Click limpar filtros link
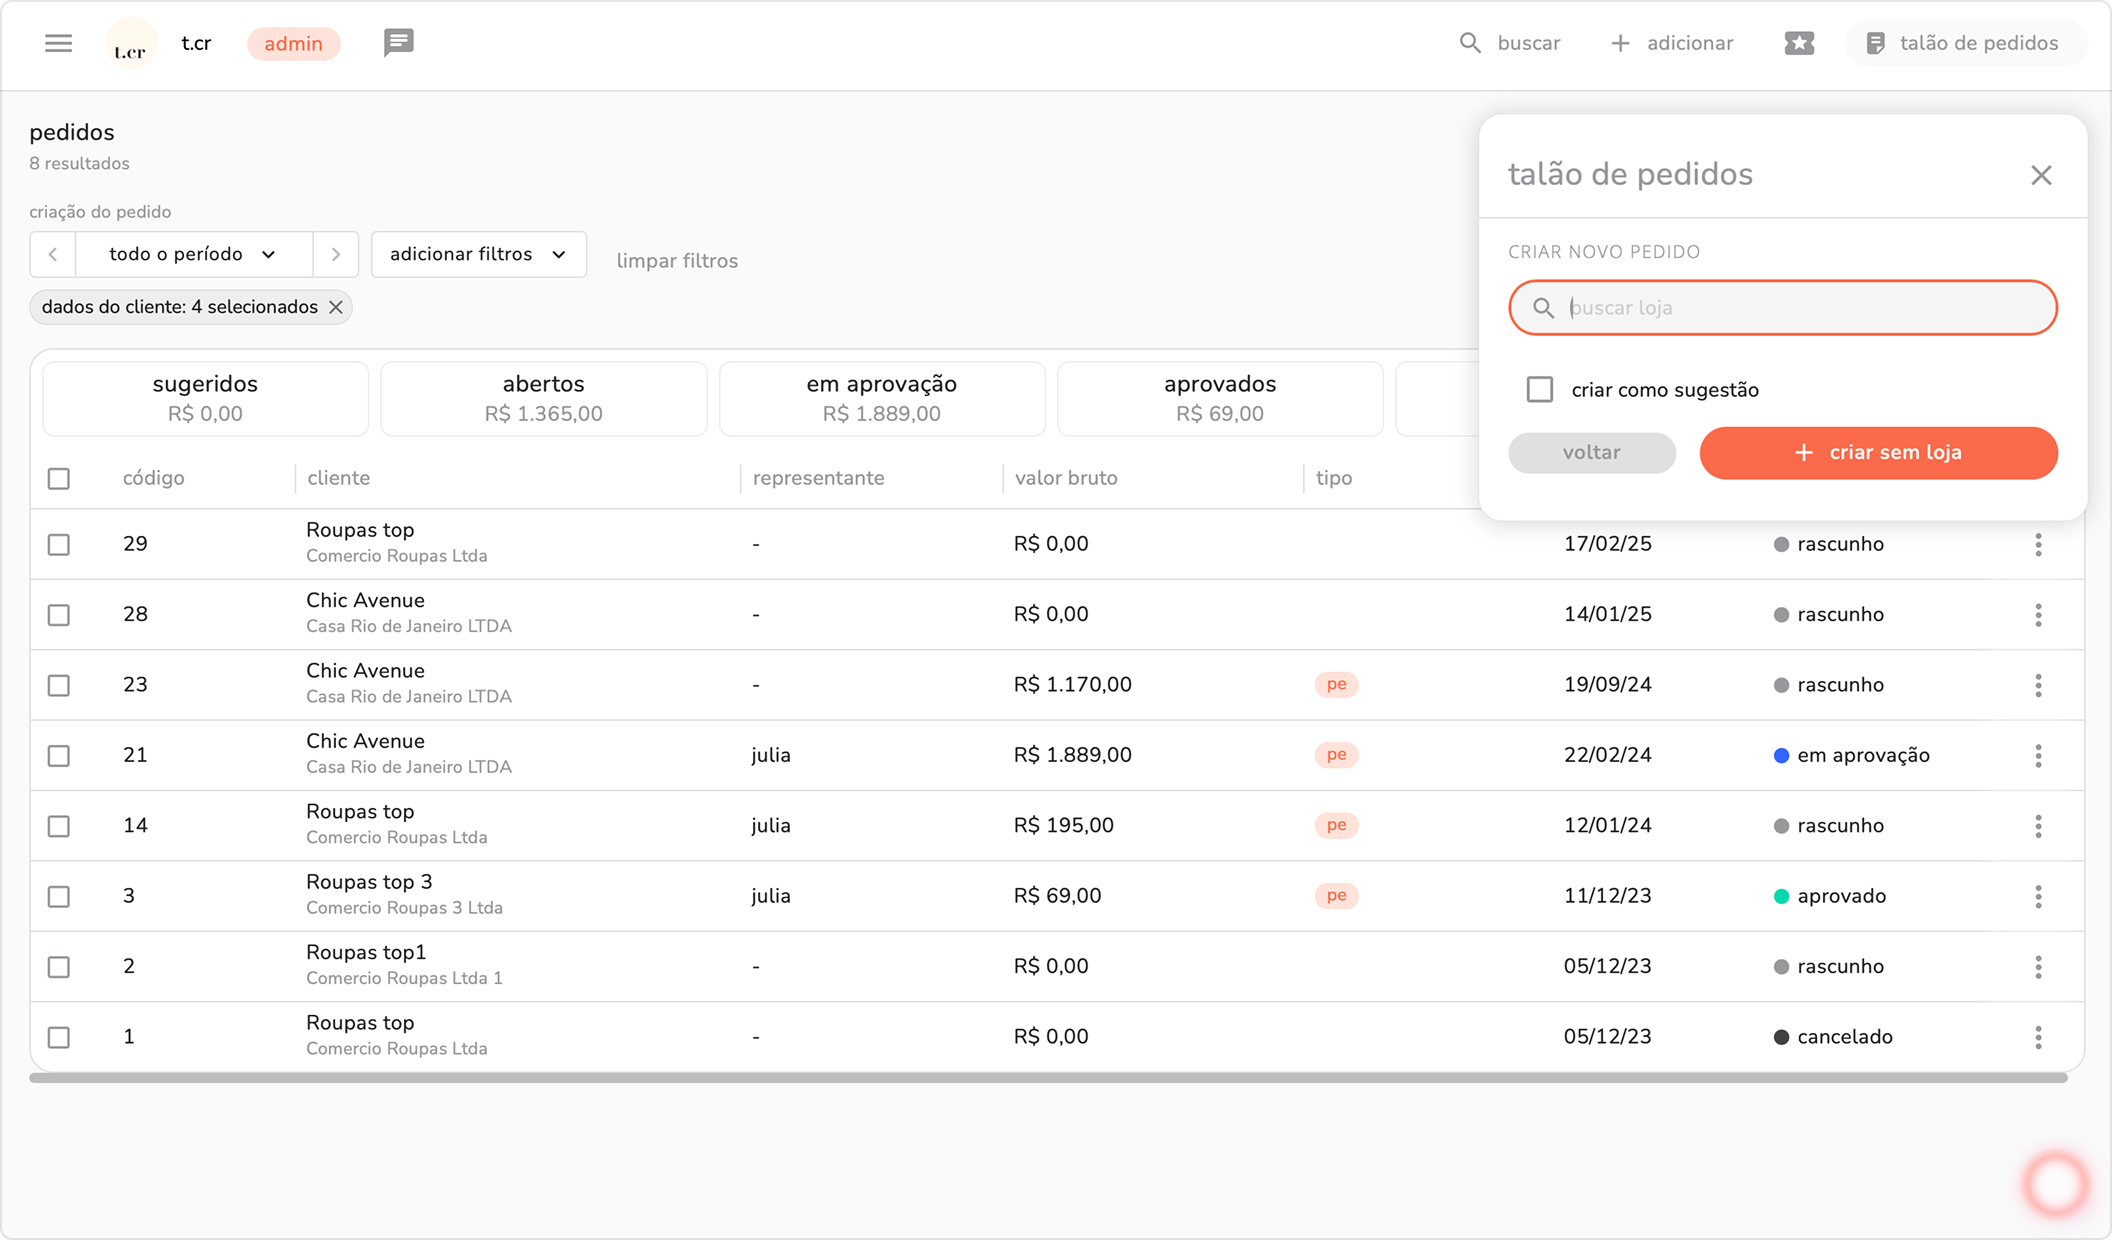The width and height of the screenshot is (2112, 1240). (x=677, y=261)
